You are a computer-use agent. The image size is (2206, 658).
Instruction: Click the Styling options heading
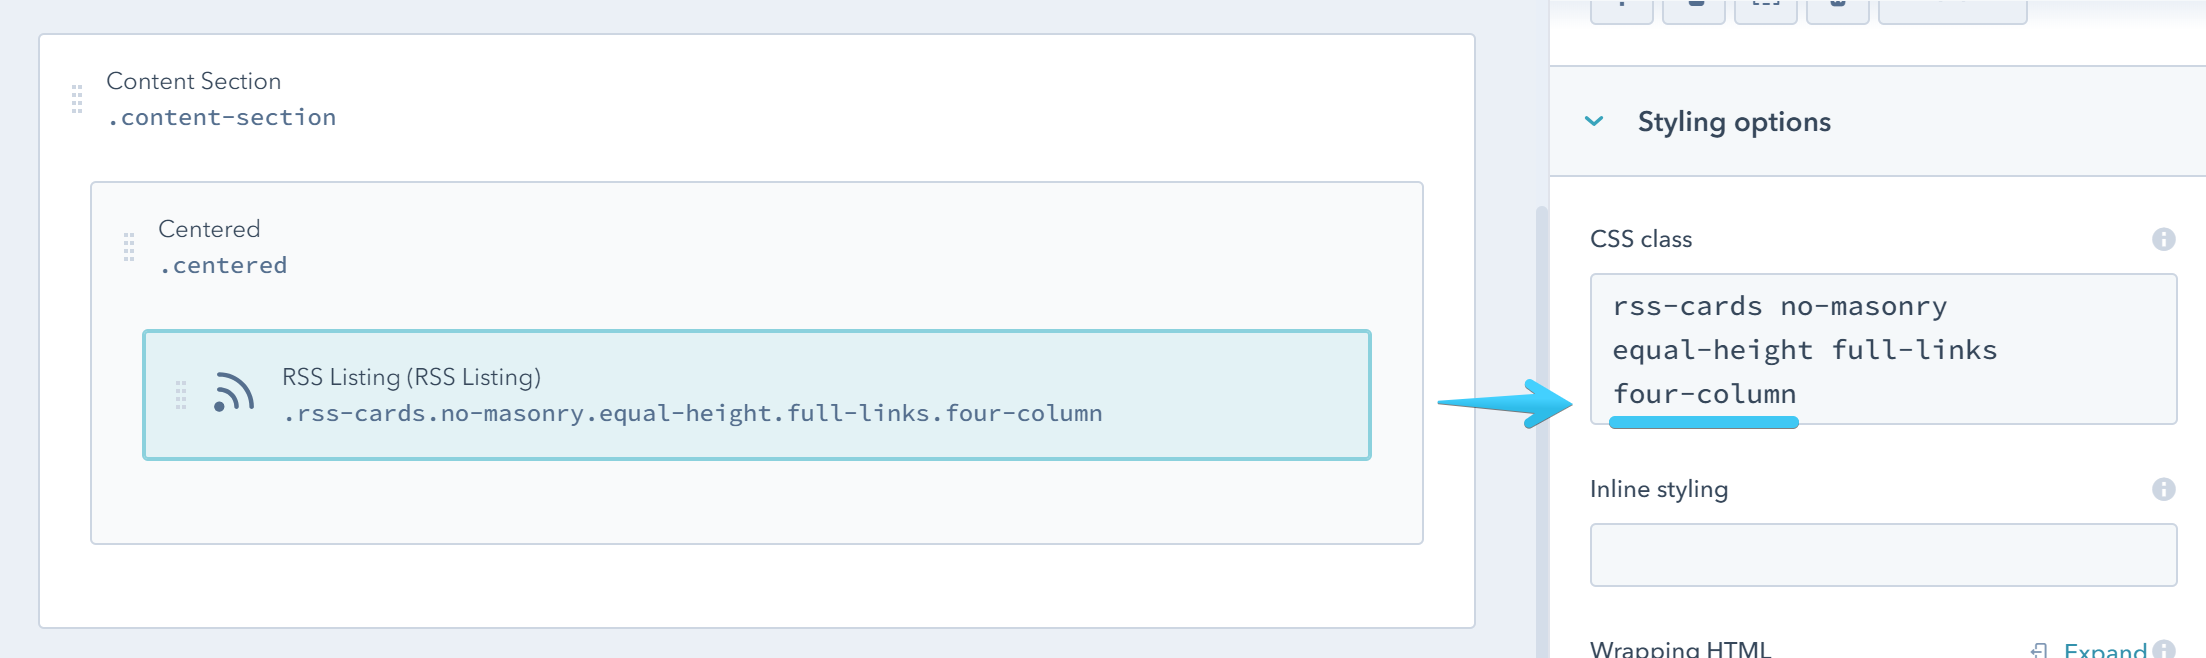(x=1734, y=121)
